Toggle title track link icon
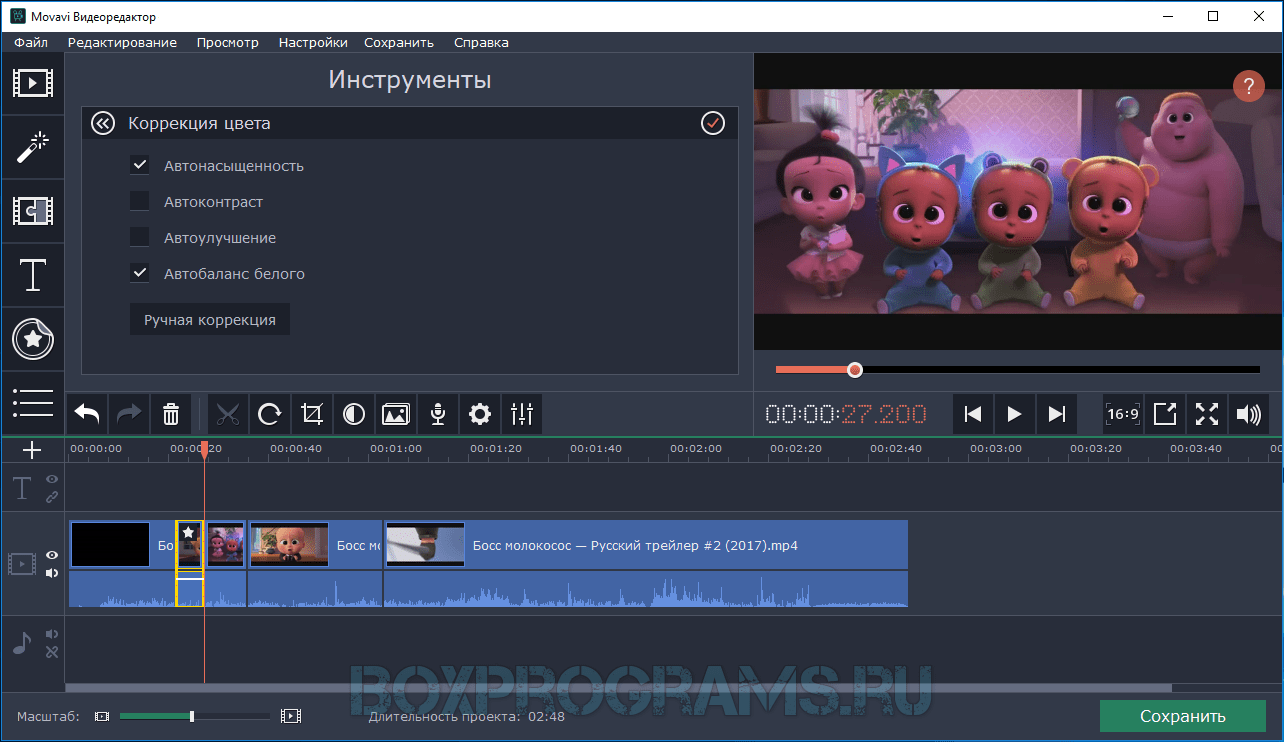The image size is (1284, 742). point(52,496)
